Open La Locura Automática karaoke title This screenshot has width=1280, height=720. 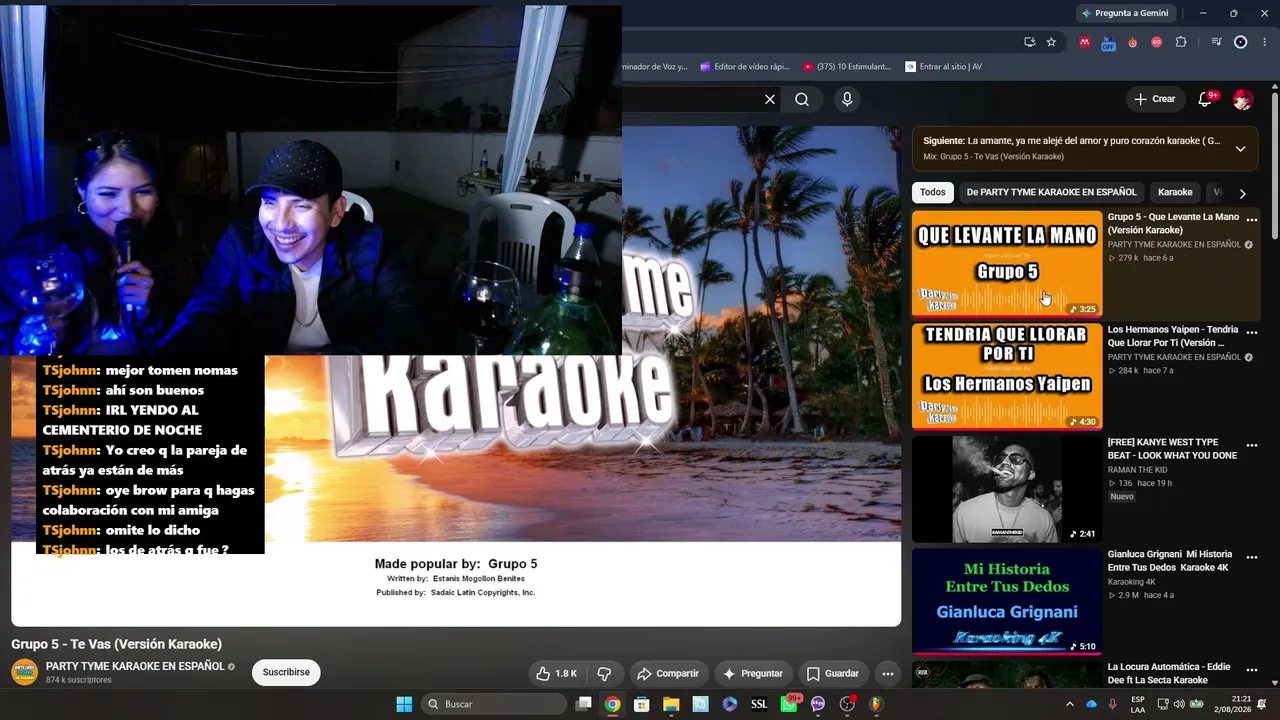(x=1169, y=673)
